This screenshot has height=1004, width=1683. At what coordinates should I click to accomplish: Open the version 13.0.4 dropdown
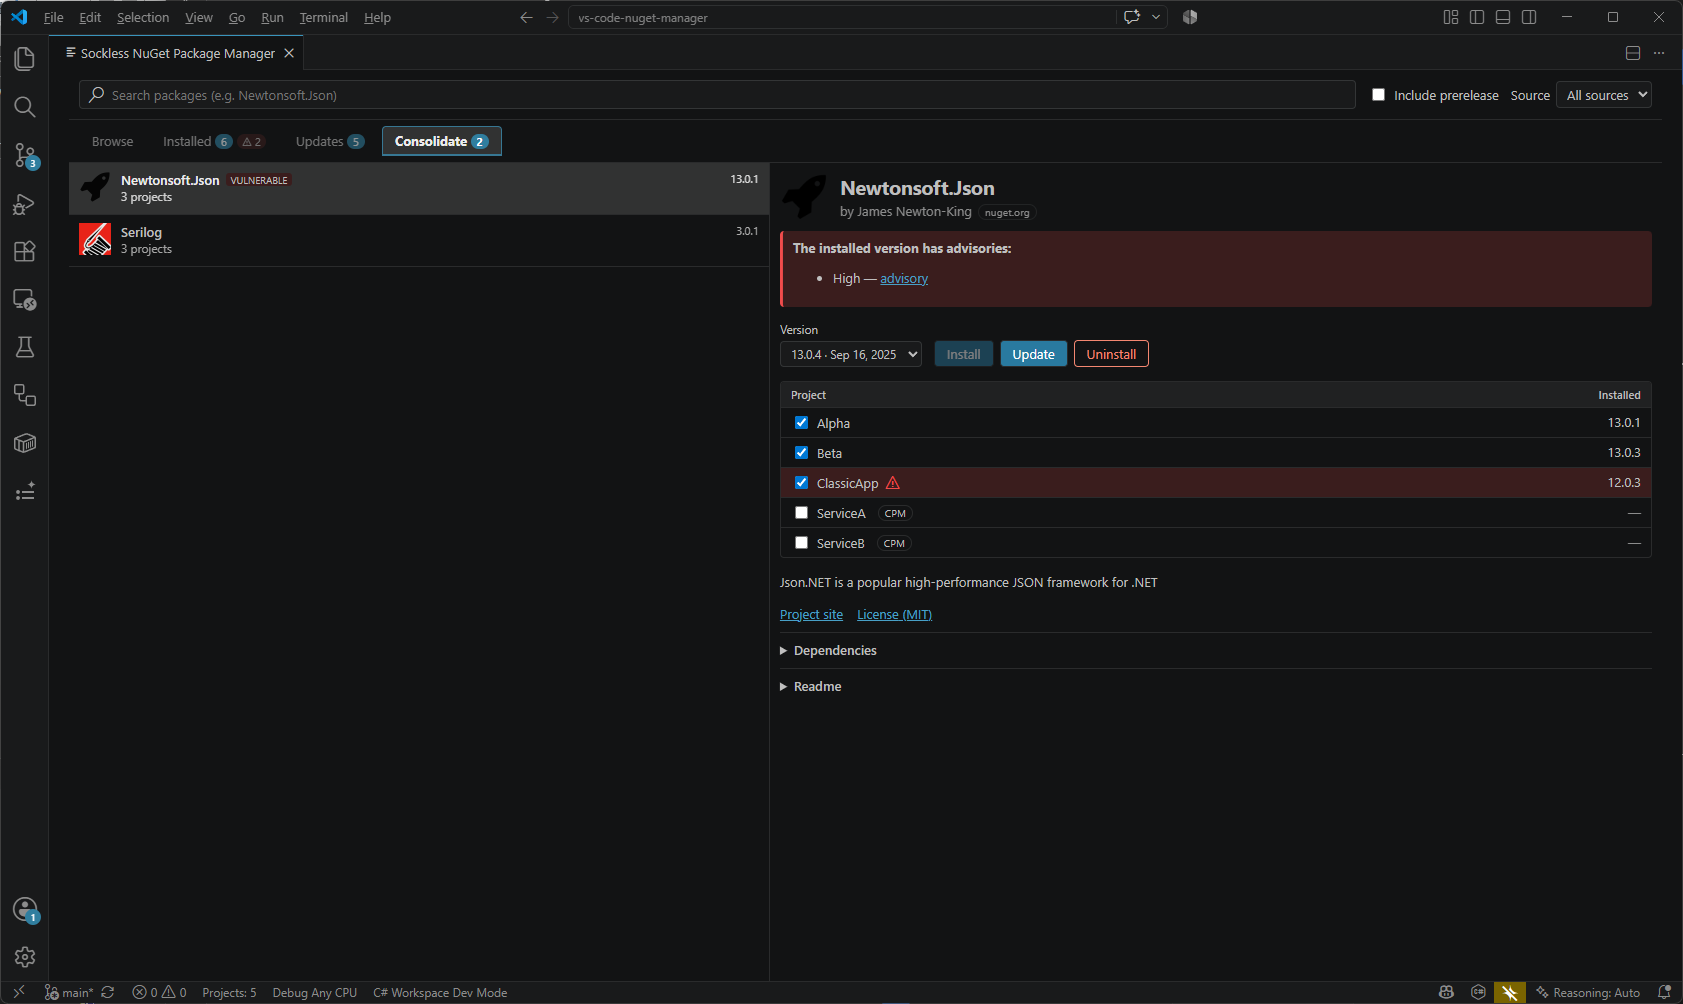pos(851,354)
